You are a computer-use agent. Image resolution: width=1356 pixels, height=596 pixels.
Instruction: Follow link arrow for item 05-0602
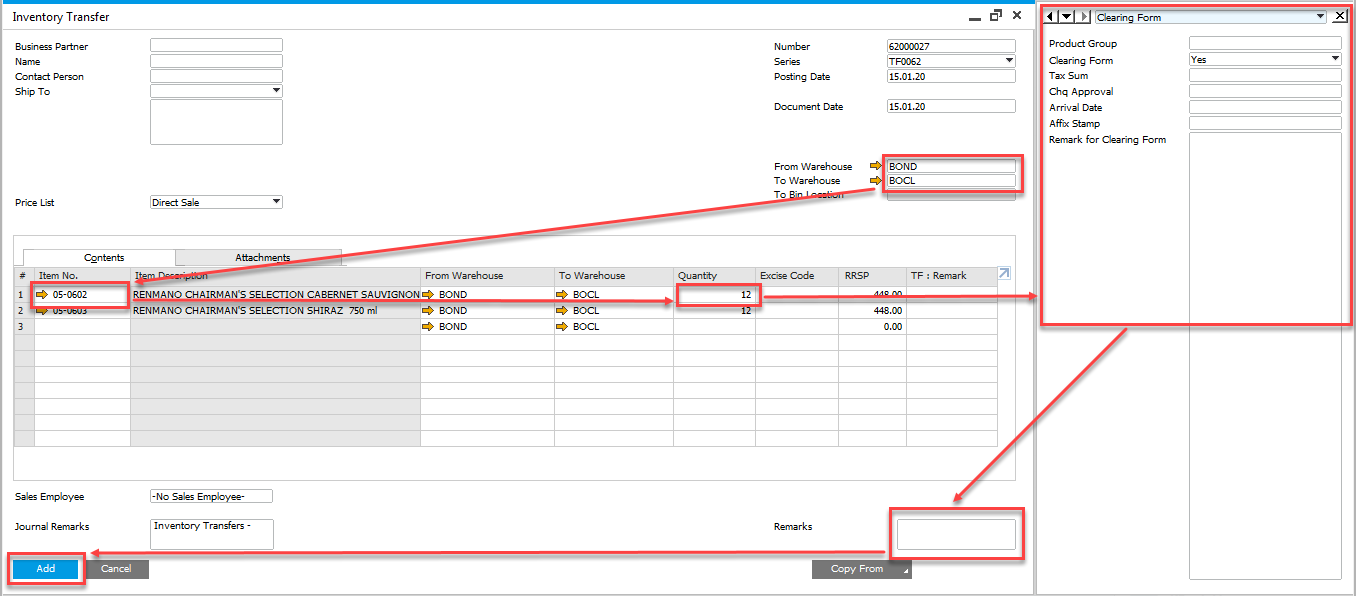43,295
